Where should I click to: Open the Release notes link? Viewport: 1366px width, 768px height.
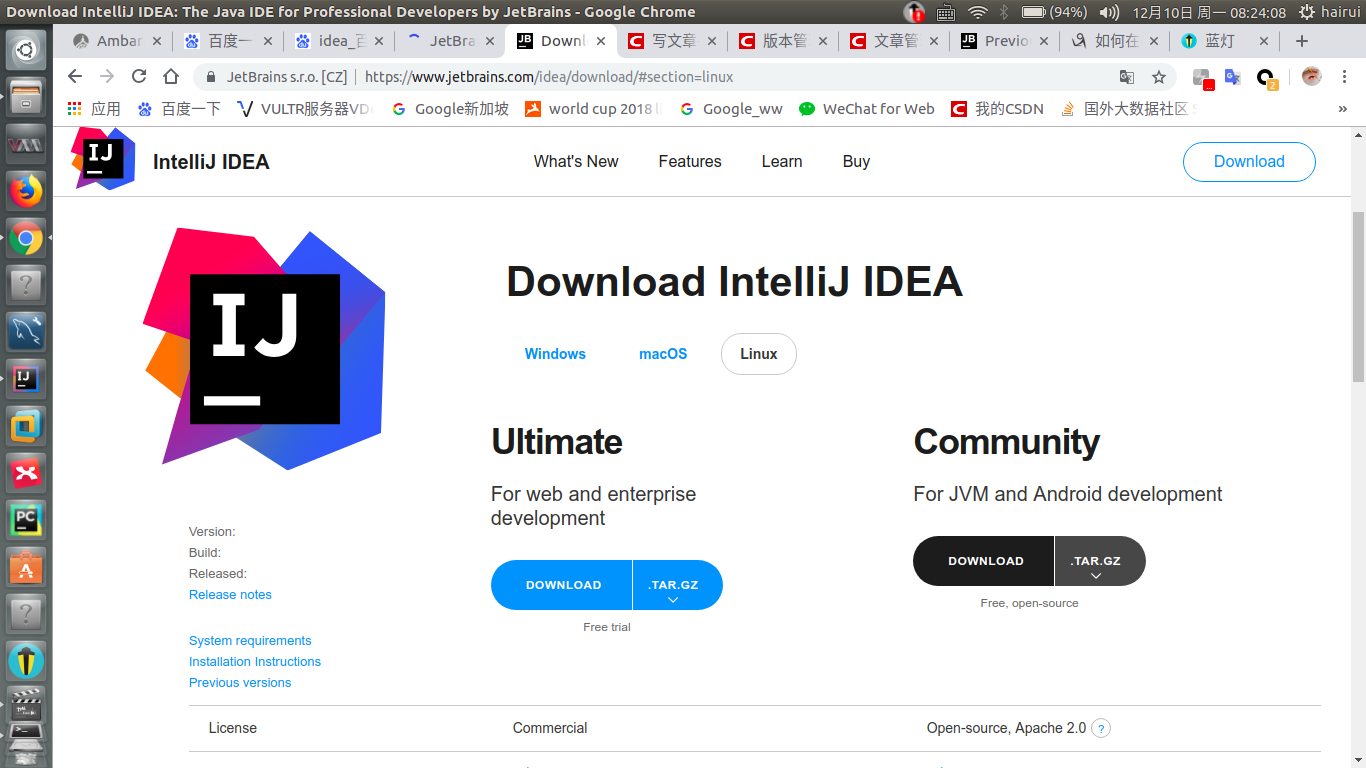(x=230, y=595)
